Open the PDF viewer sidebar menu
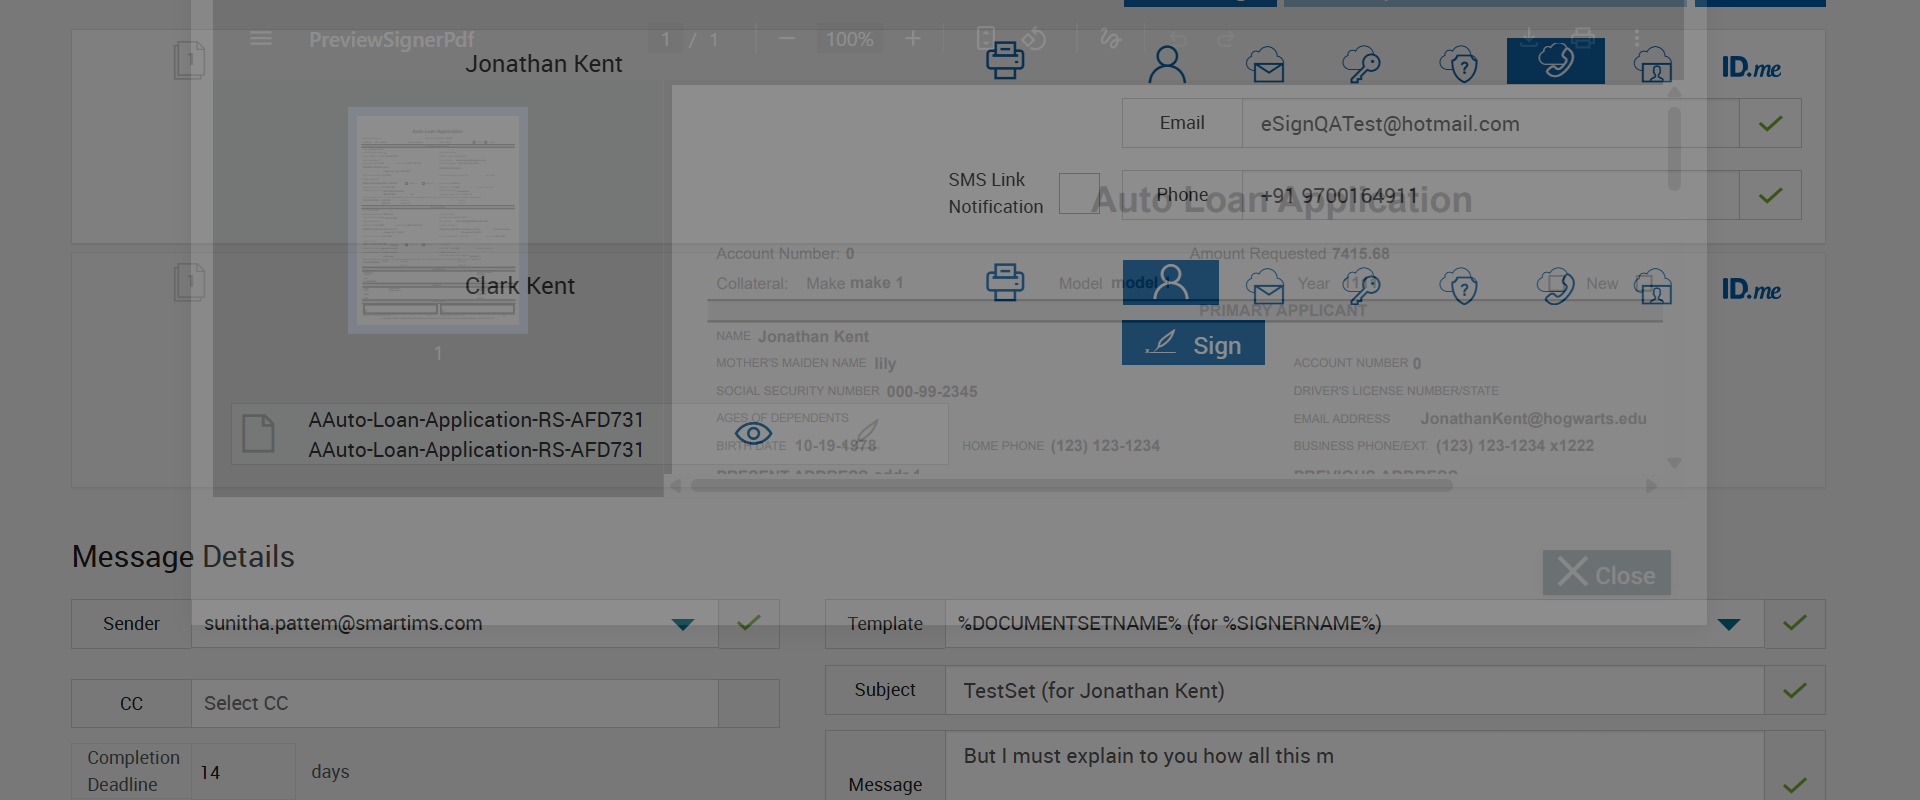This screenshot has height=800, width=1920. 261,39
